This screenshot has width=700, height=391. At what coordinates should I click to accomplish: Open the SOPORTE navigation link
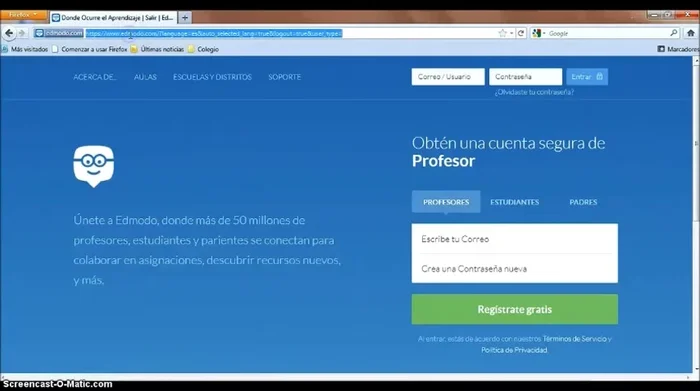284,77
